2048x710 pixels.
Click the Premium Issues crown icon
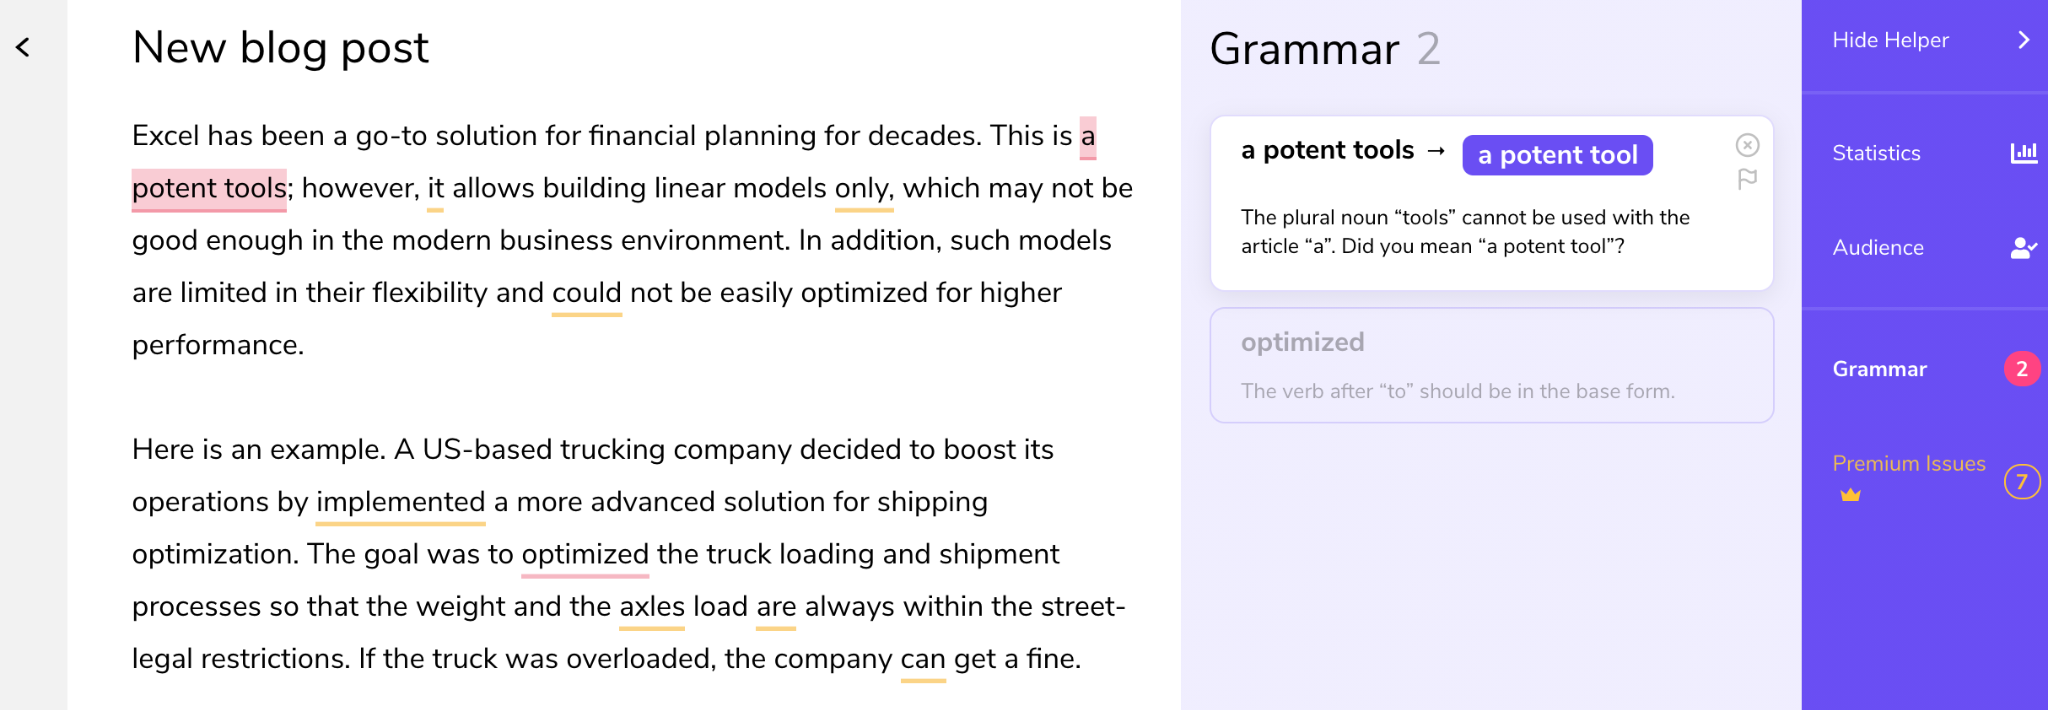(x=1850, y=495)
